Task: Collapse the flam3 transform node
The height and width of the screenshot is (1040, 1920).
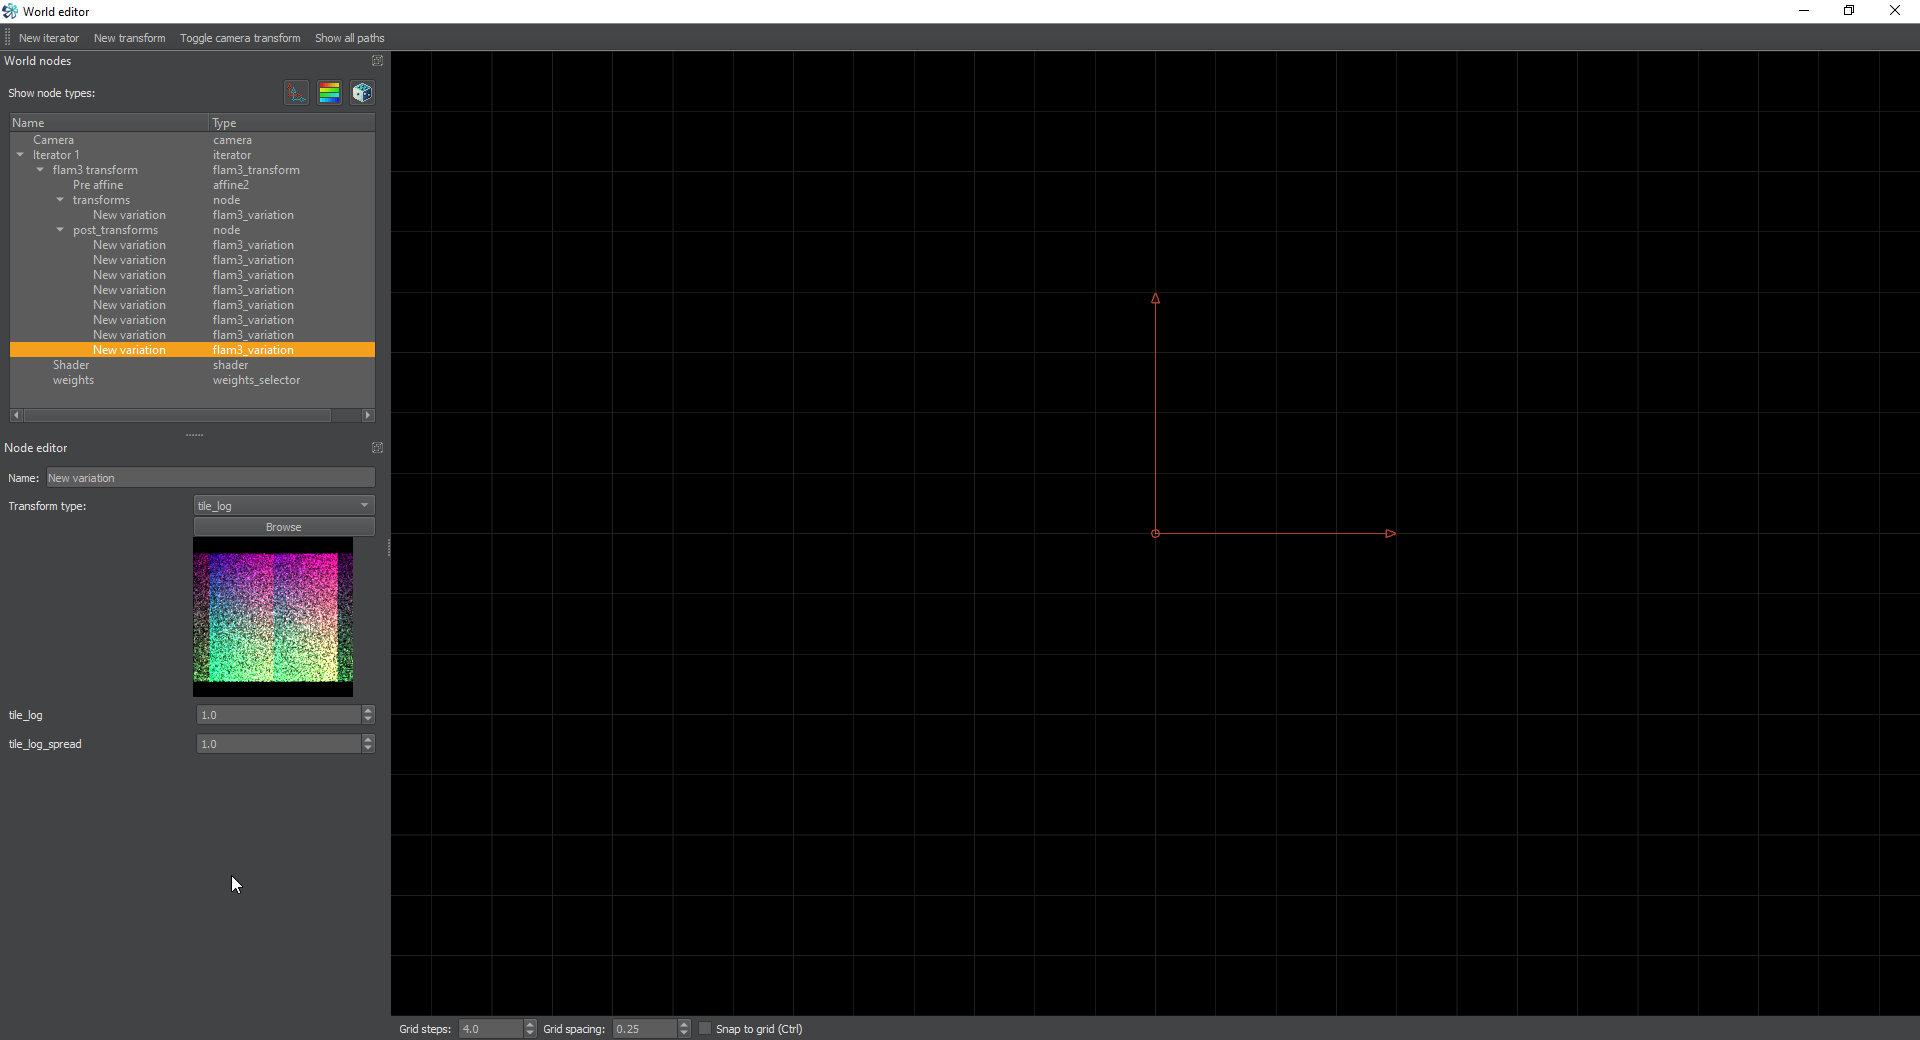Action: [40, 170]
